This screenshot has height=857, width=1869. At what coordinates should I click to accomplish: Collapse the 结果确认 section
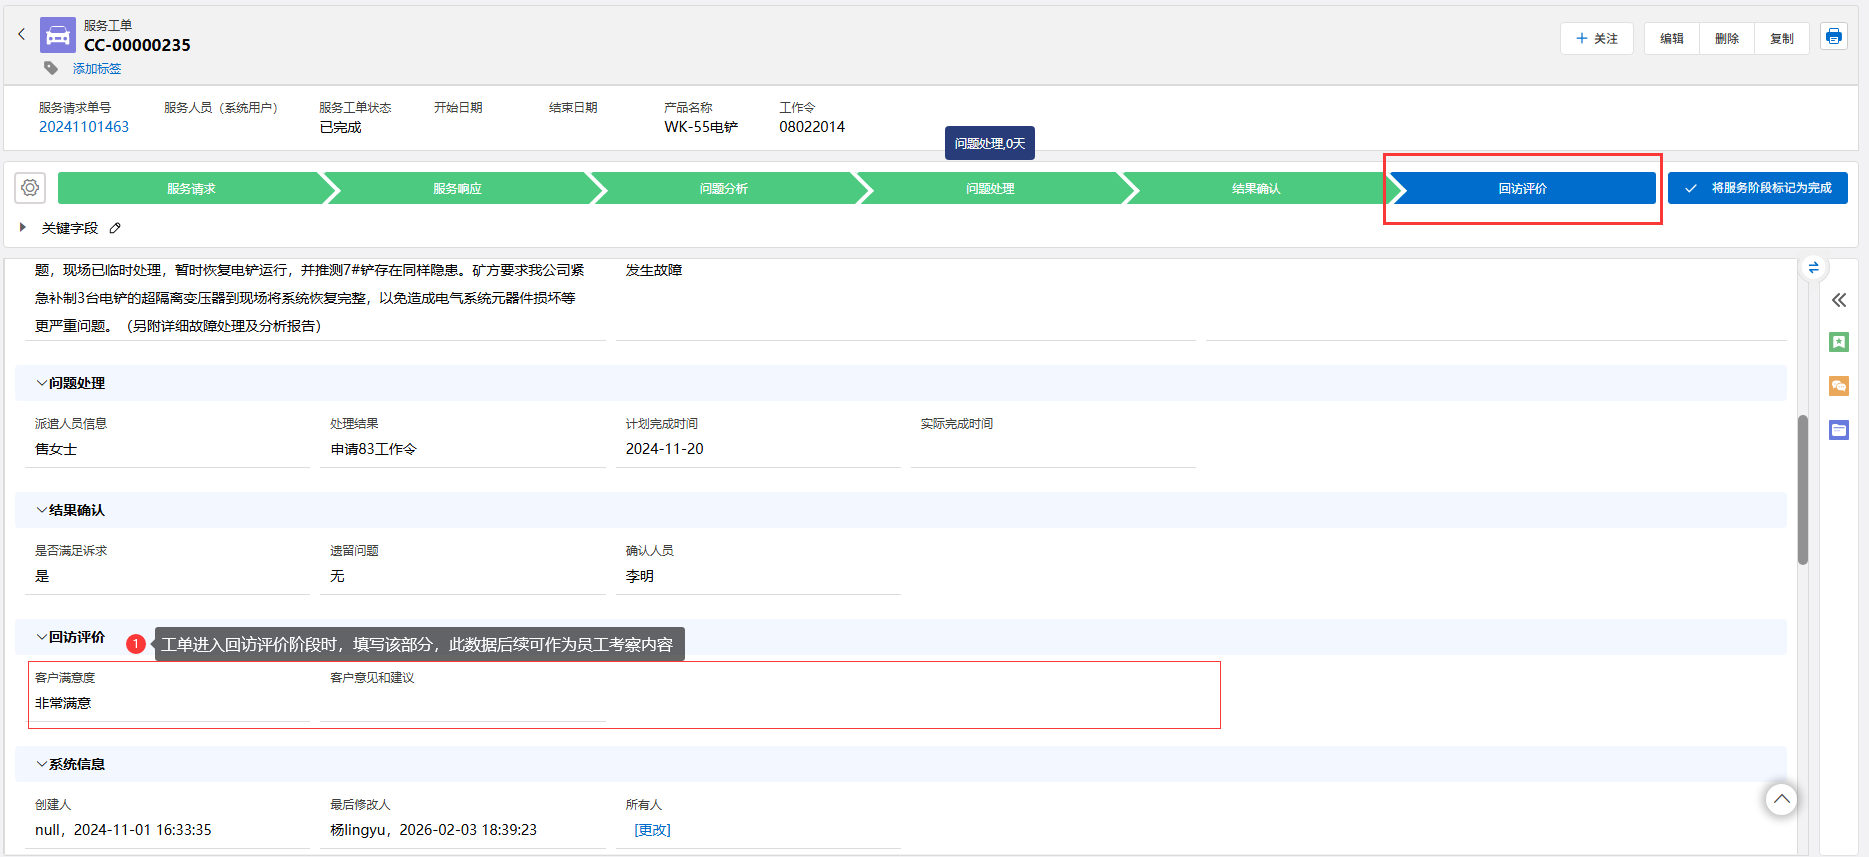tap(42, 510)
